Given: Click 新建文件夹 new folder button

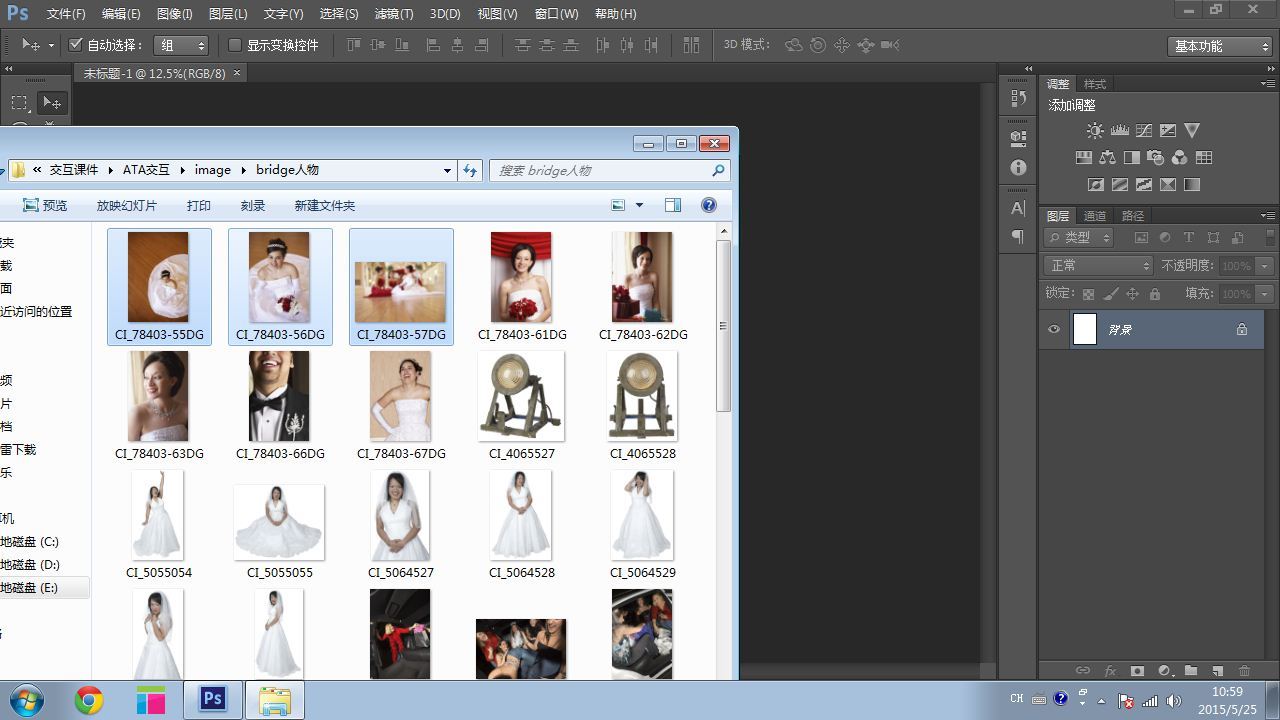Looking at the screenshot, I should [324, 206].
